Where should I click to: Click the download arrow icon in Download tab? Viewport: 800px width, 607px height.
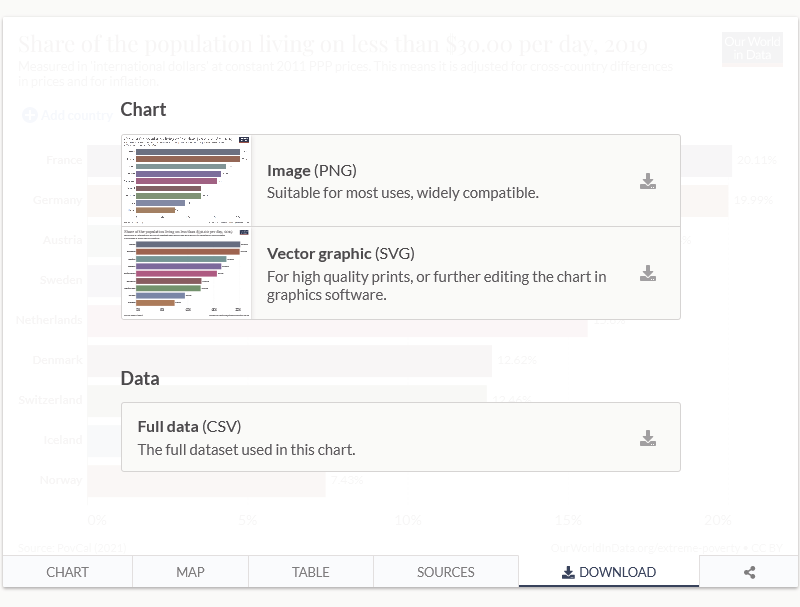tap(568, 572)
